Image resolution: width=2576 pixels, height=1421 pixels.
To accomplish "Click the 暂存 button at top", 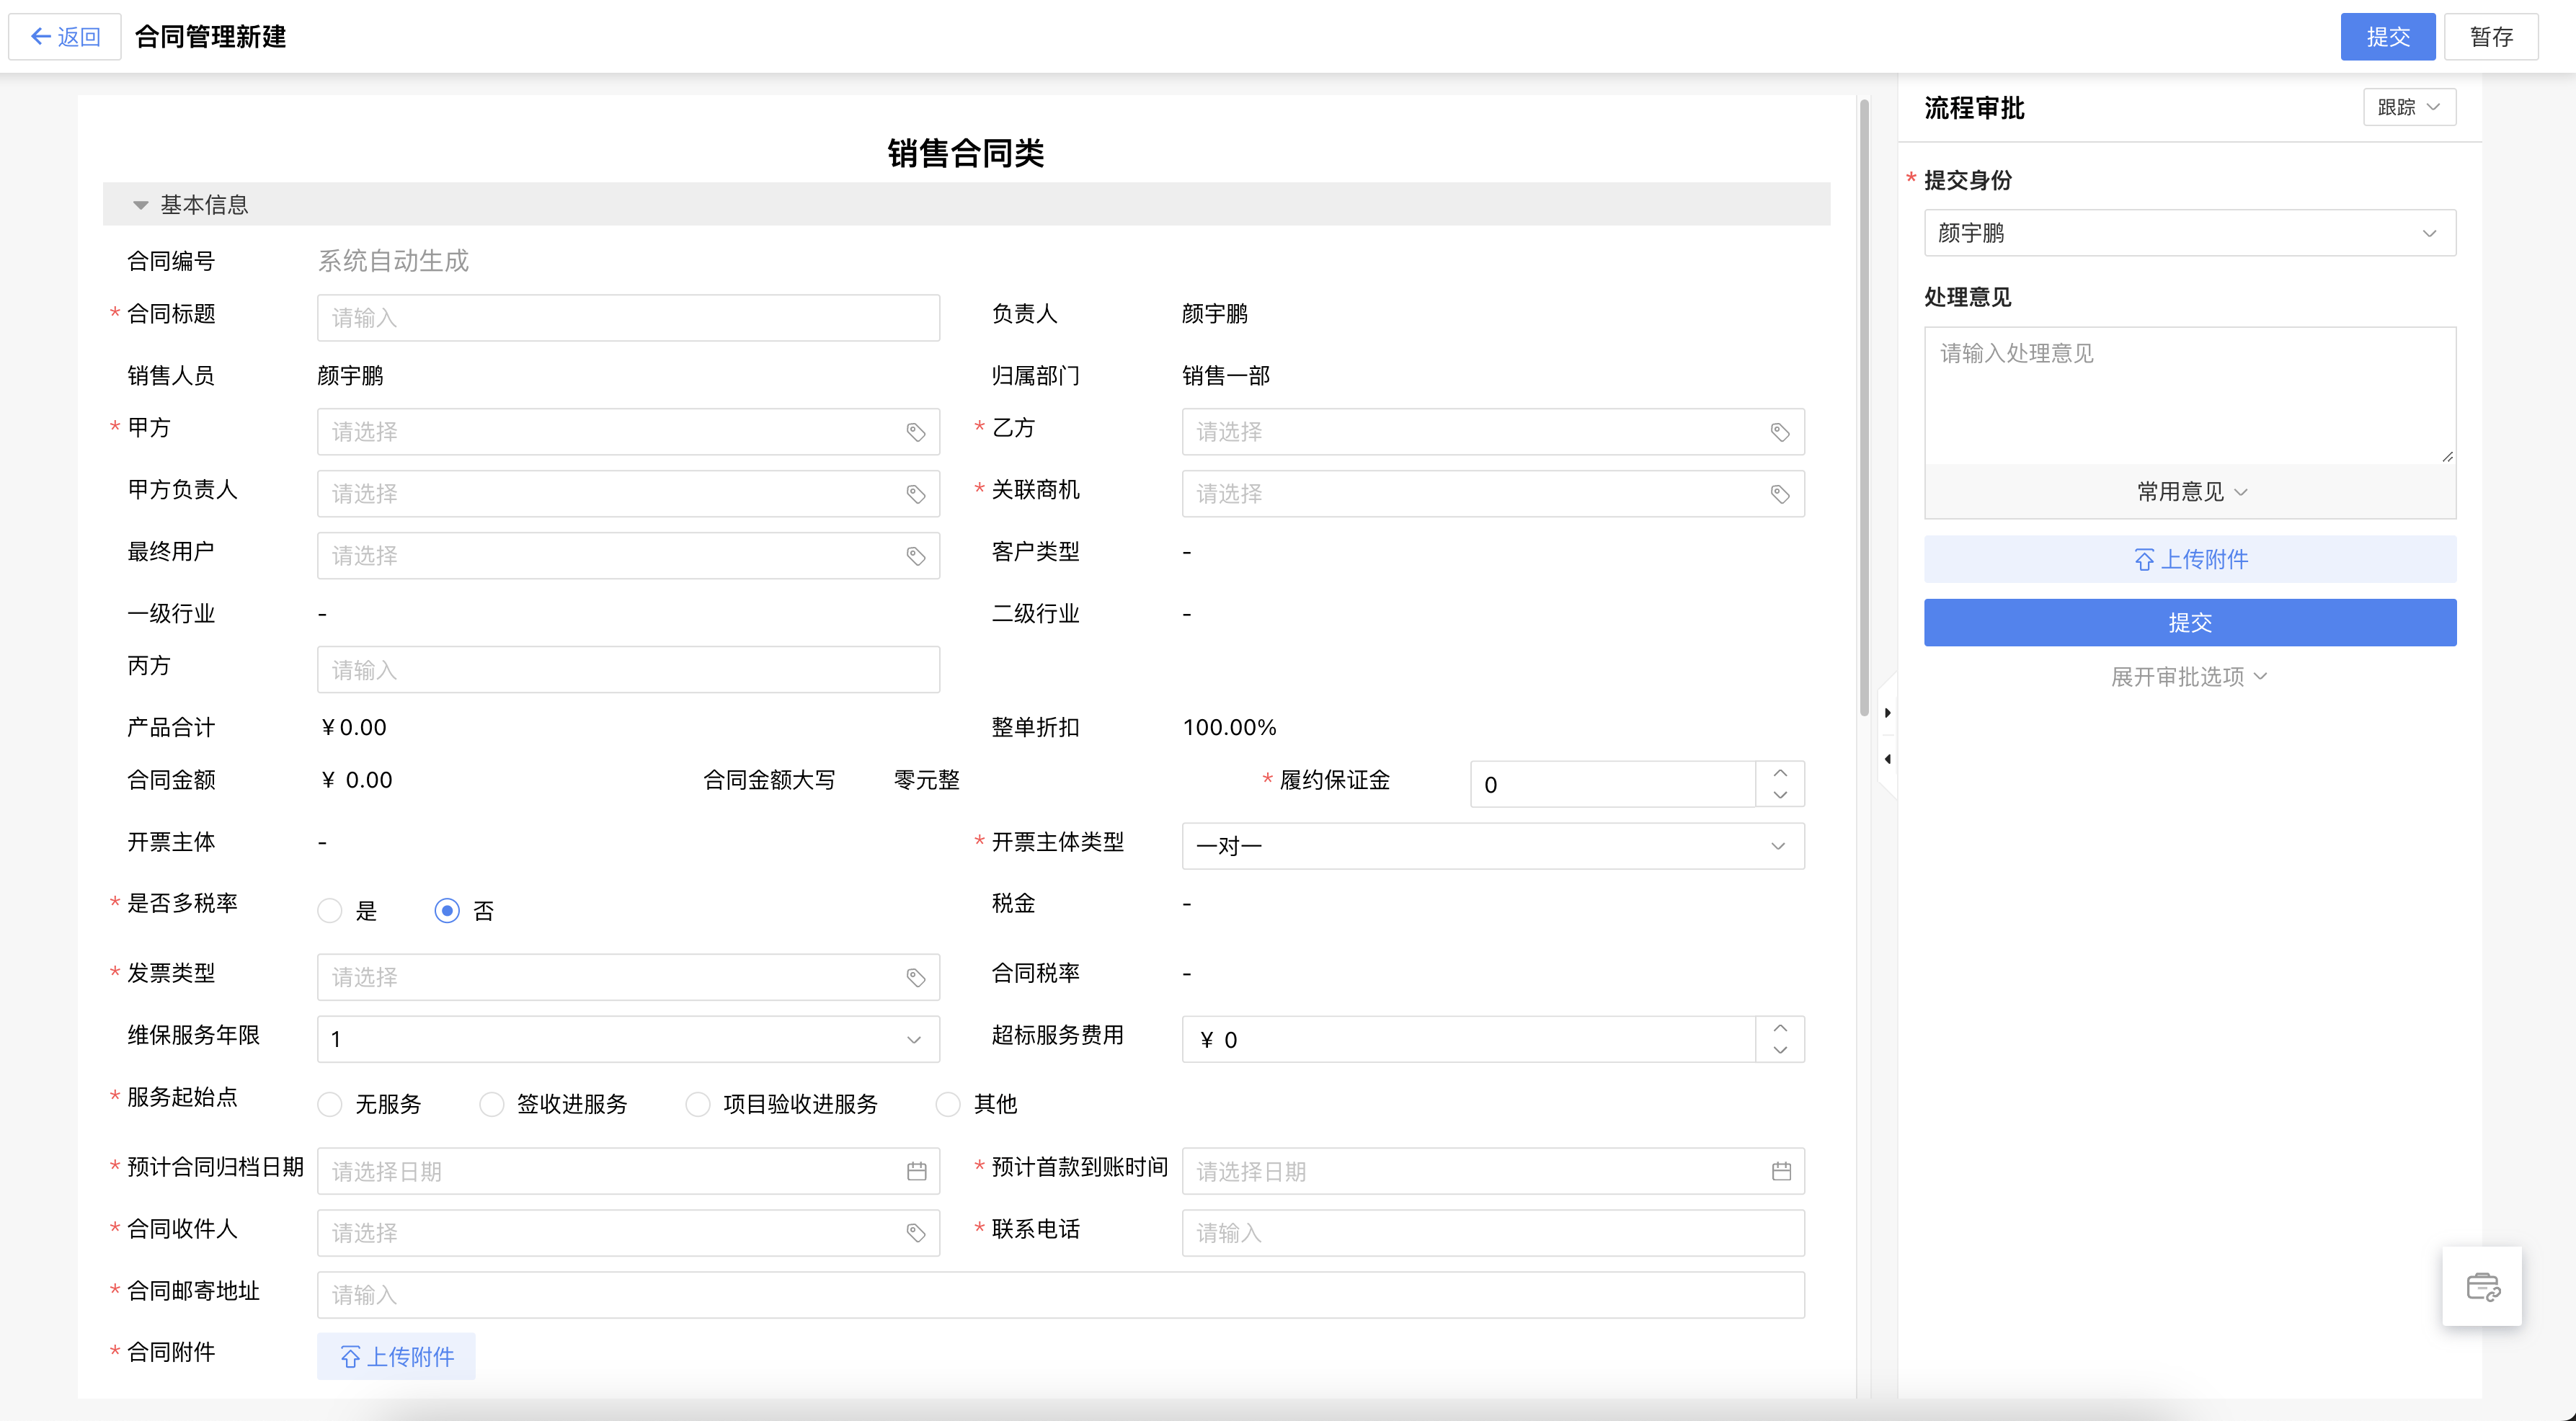I will click(x=2490, y=37).
